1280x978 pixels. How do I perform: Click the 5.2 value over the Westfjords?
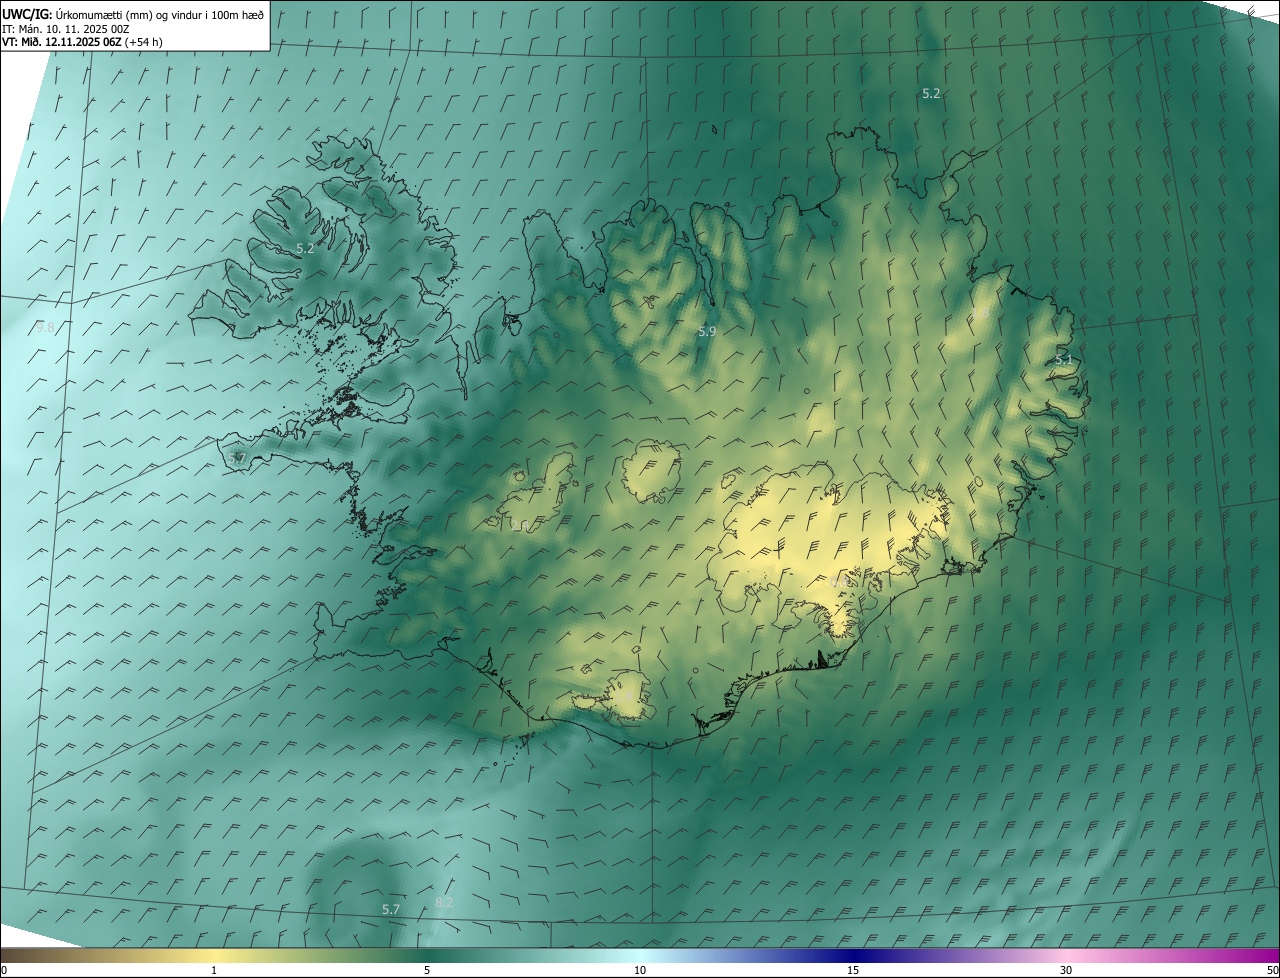coord(305,248)
